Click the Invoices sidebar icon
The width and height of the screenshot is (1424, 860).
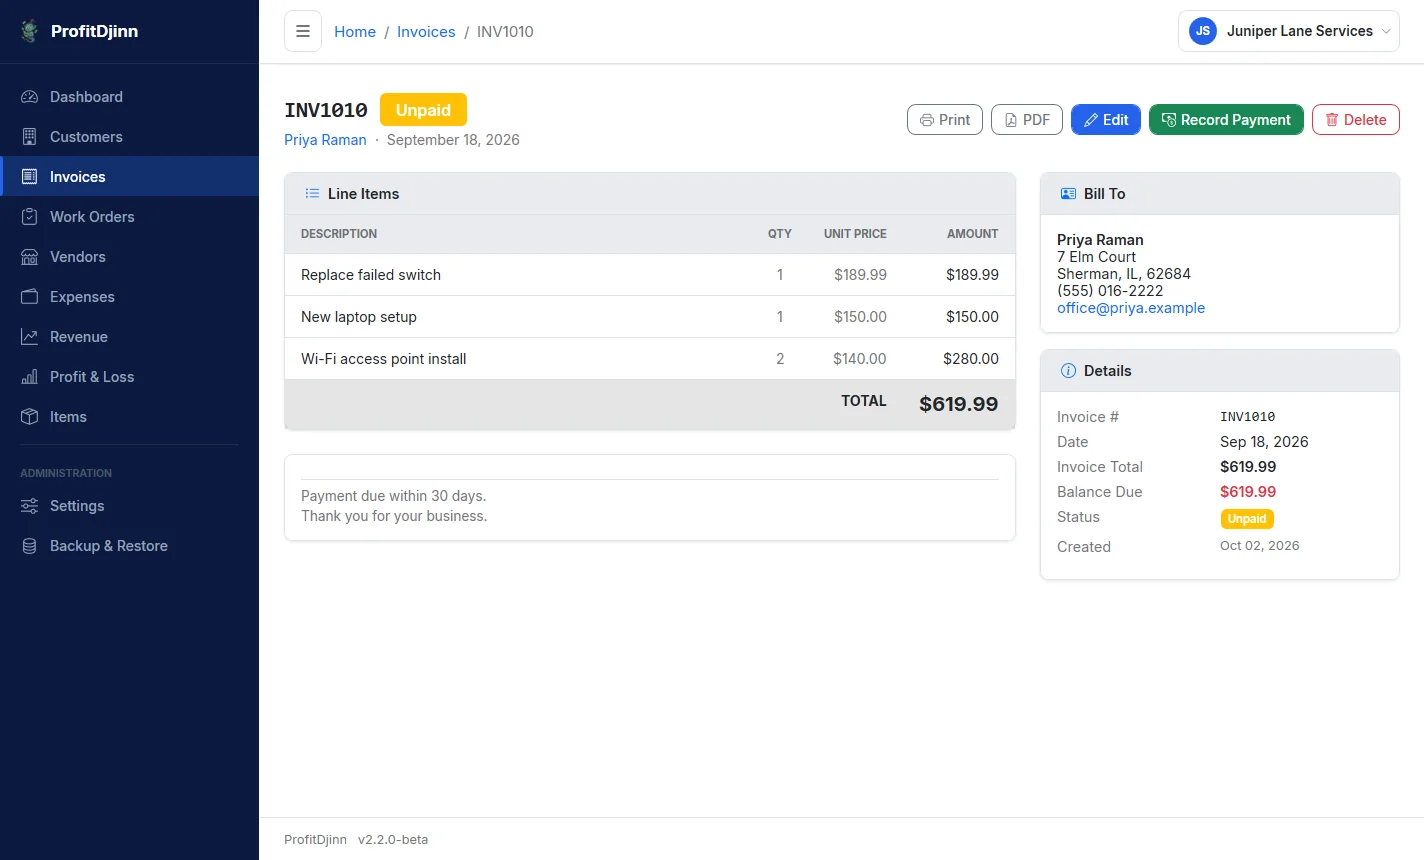point(30,177)
